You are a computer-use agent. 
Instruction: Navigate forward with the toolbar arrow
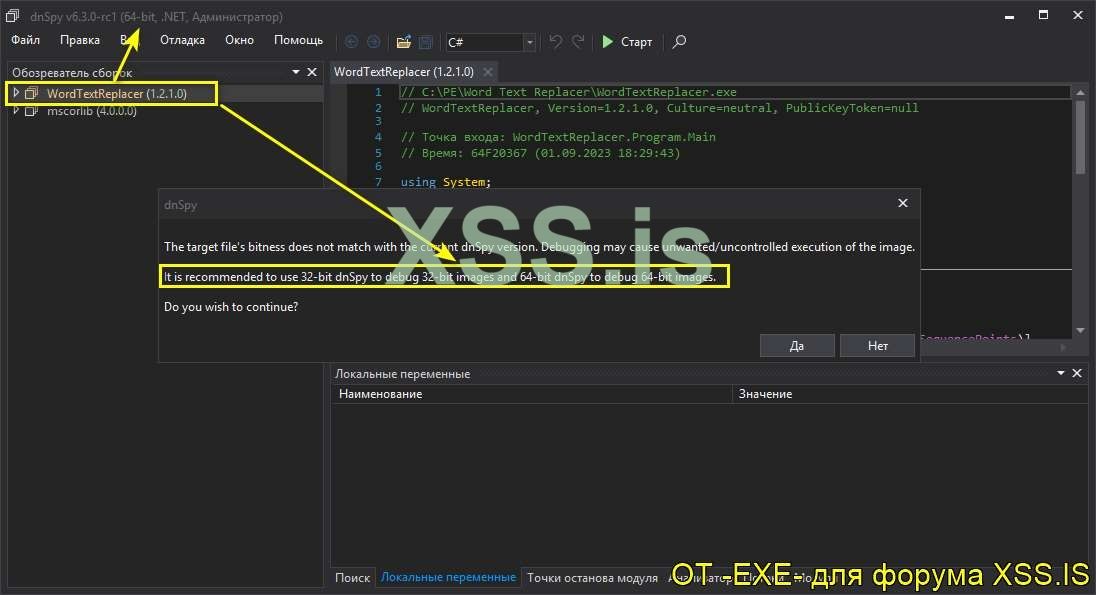[374, 42]
